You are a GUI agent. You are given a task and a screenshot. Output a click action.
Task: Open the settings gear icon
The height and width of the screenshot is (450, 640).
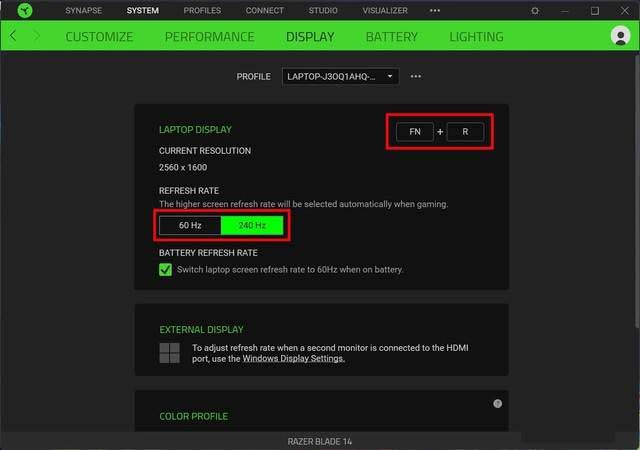(535, 11)
